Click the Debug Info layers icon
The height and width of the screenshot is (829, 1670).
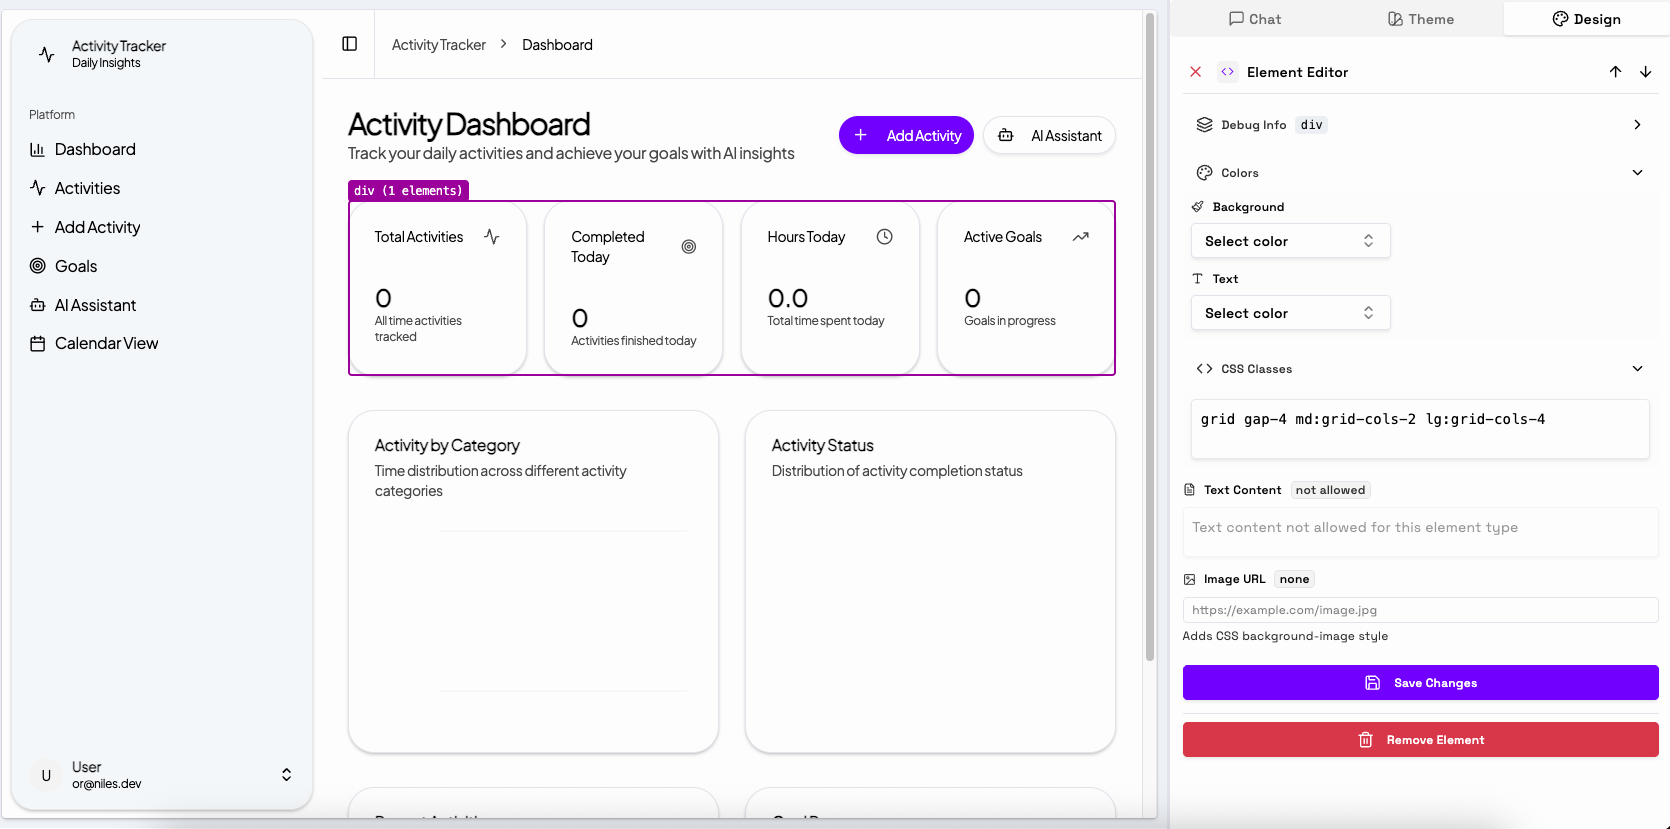coord(1204,125)
